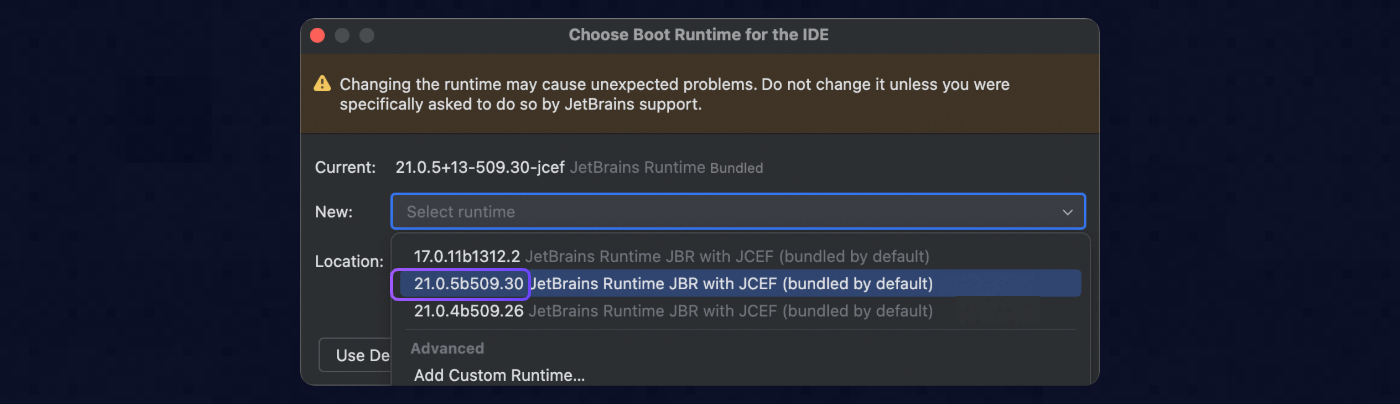1400x404 pixels.
Task: Open Add Custom Runtime... option
Action: coord(499,376)
